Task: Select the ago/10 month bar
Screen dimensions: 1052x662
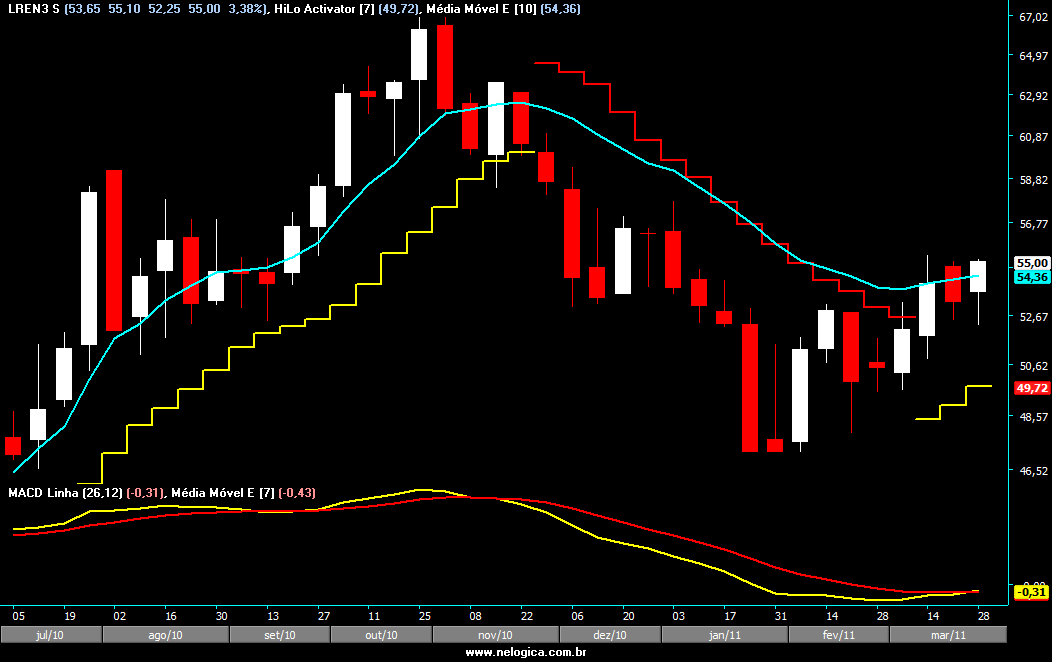Action: pyautogui.click(x=165, y=635)
